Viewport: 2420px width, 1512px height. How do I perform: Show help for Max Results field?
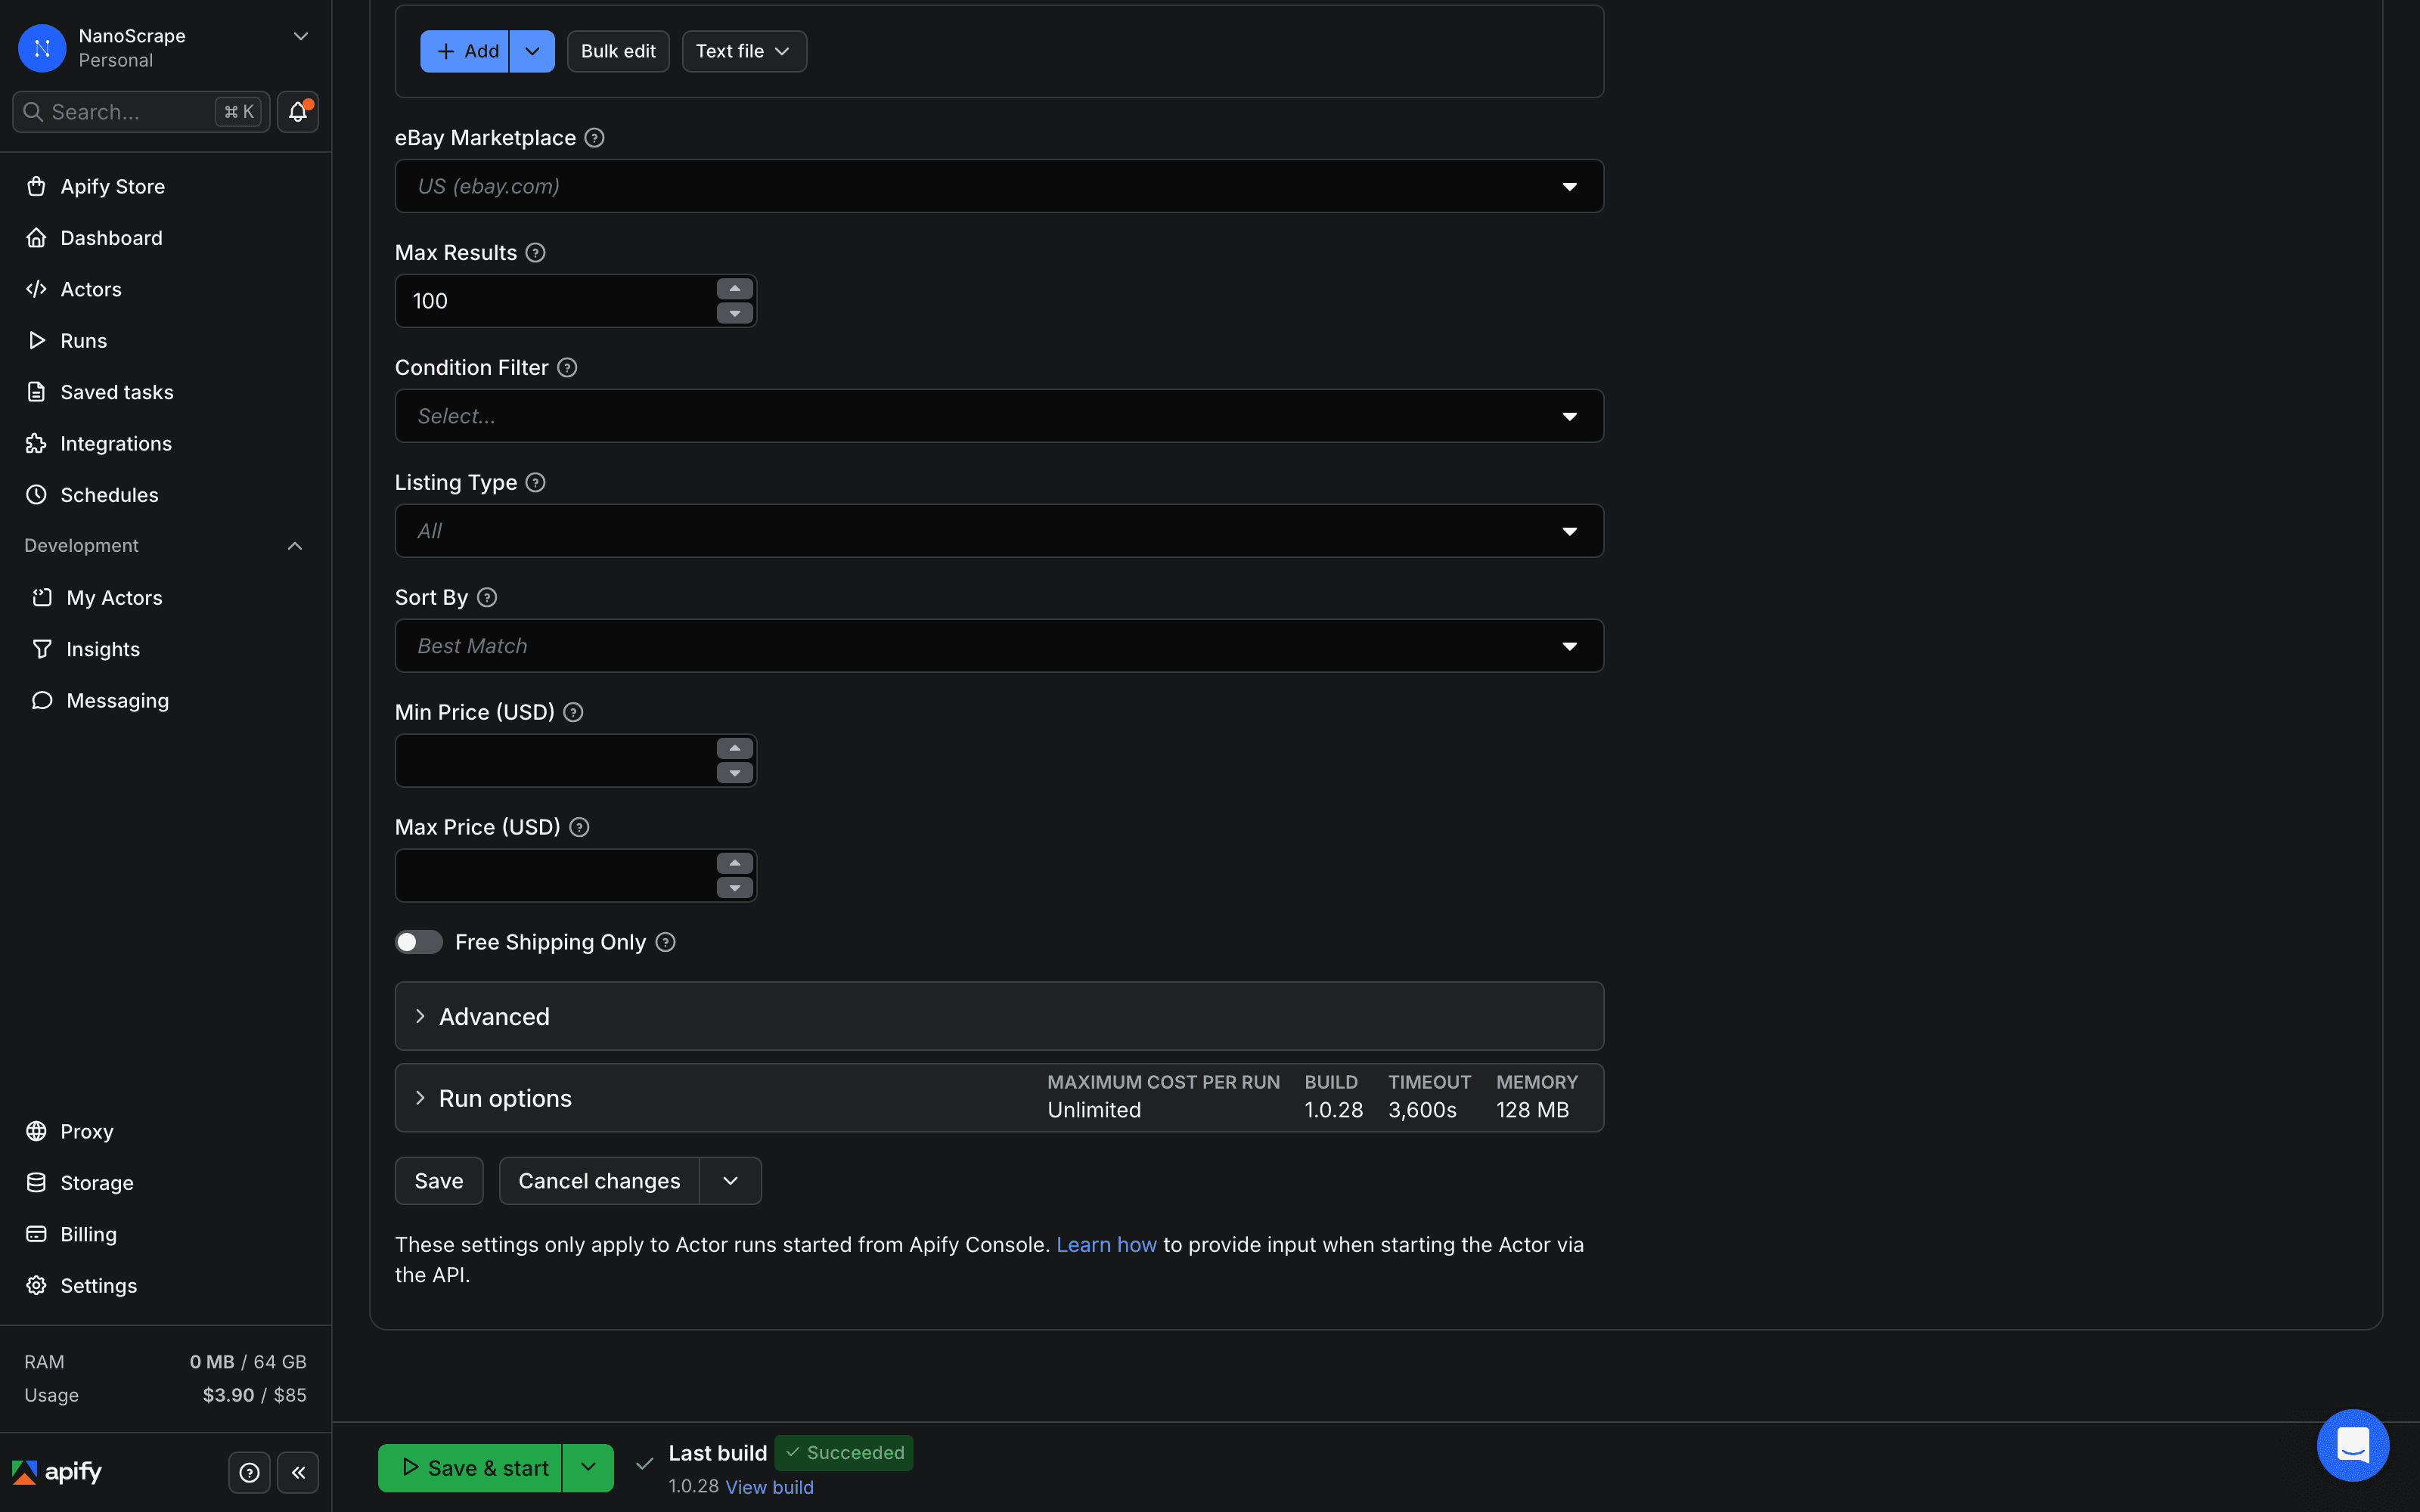coord(536,253)
